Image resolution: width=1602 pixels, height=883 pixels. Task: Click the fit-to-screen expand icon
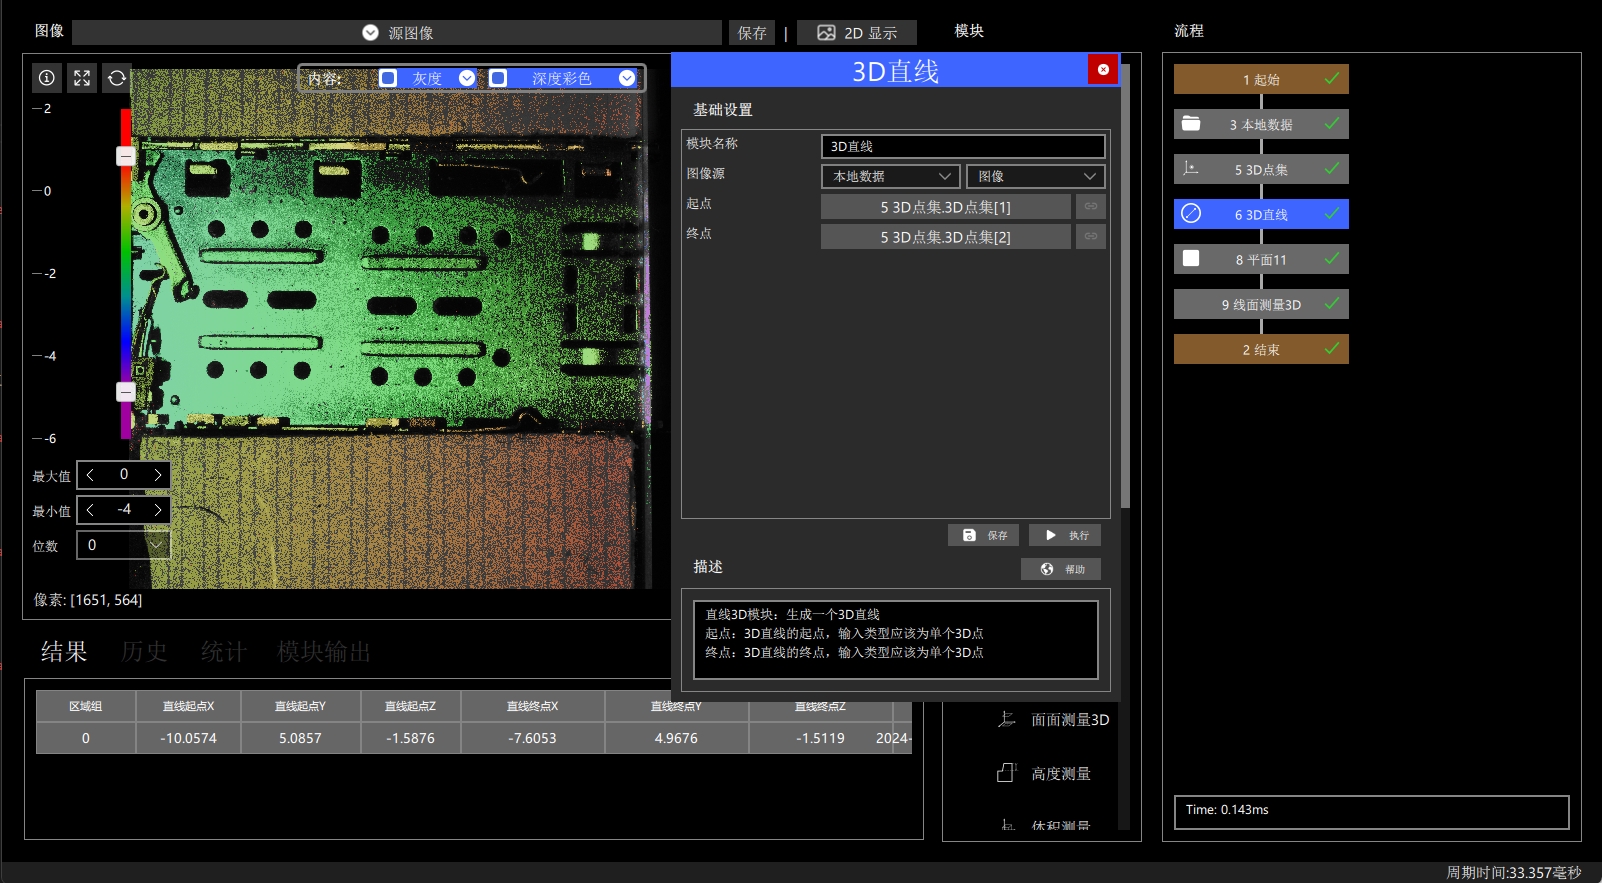pyautogui.click(x=82, y=78)
